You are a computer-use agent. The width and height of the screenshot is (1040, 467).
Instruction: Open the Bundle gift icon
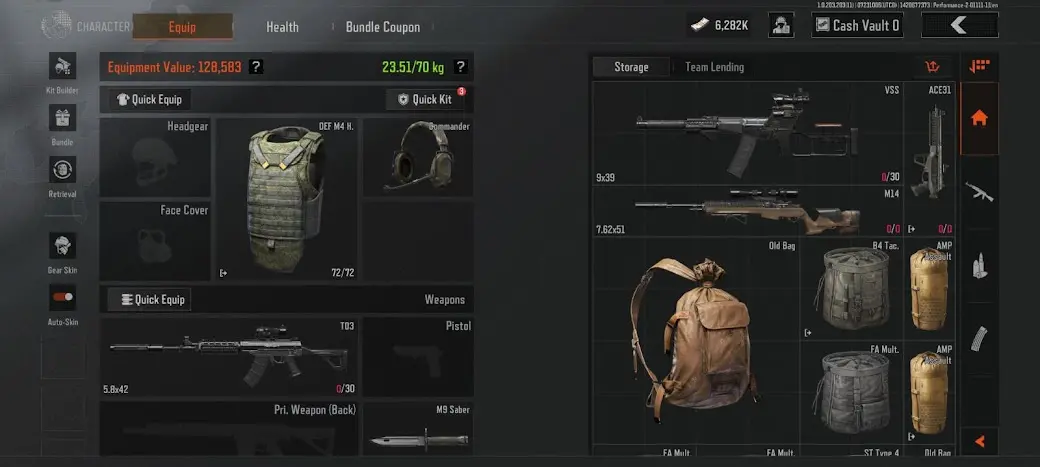(x=62, y=117)
